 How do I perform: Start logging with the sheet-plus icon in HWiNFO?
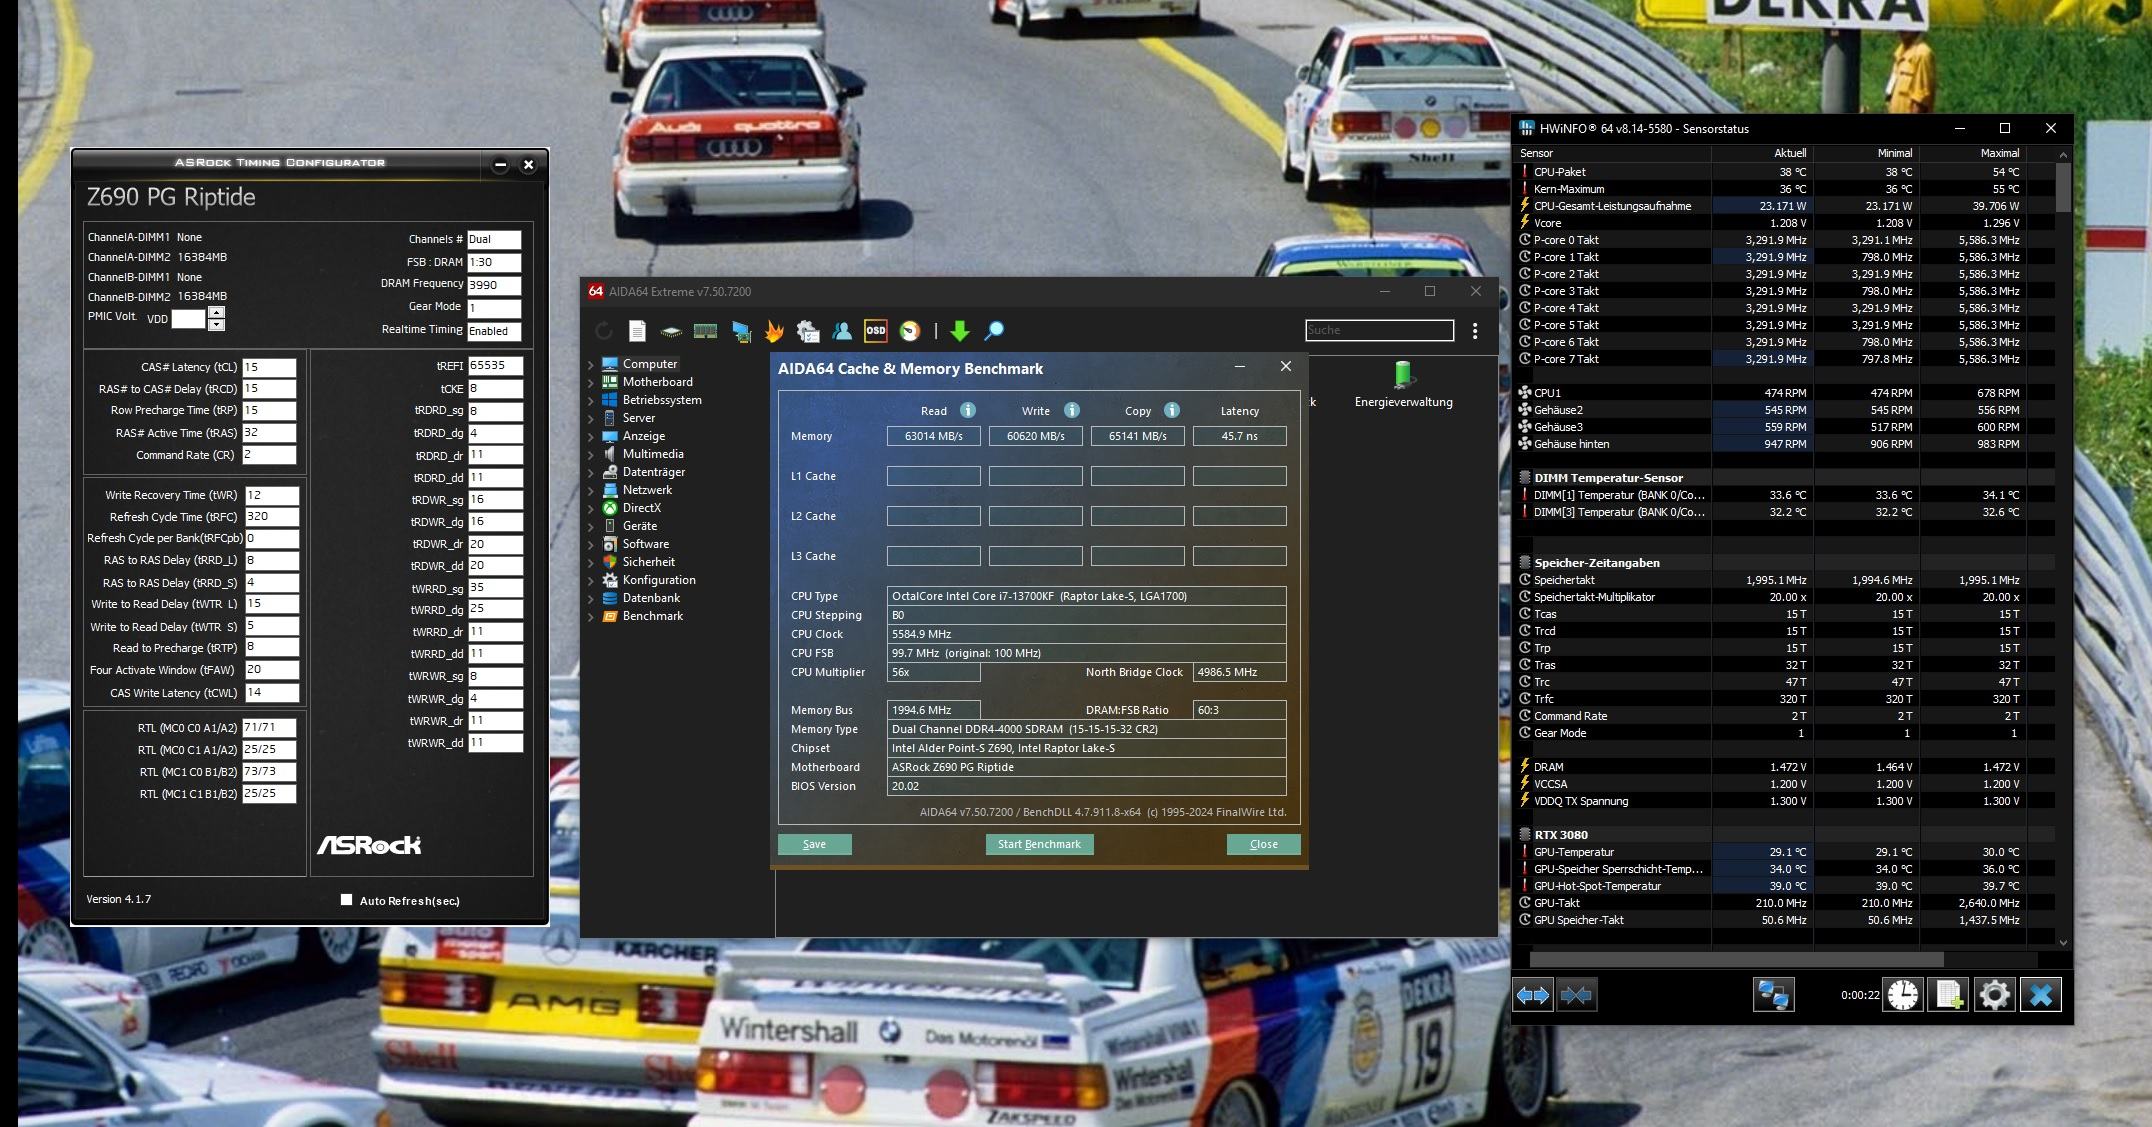click(1948, 995)
